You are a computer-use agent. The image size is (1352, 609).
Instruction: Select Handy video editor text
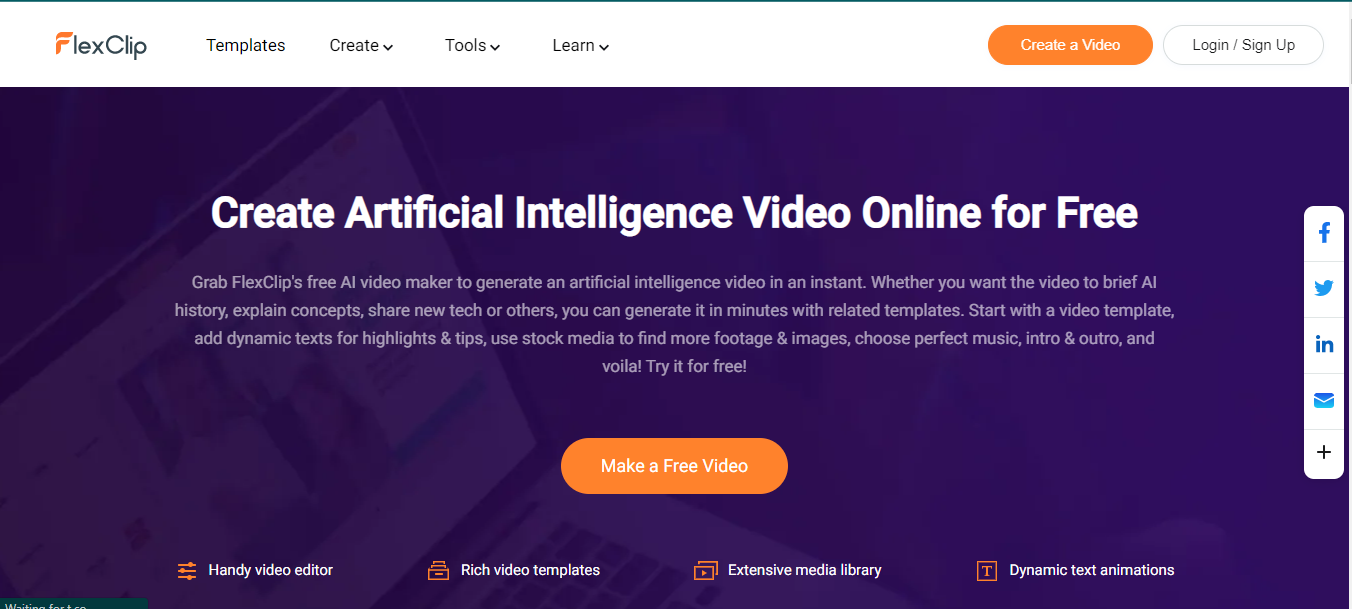270,570
